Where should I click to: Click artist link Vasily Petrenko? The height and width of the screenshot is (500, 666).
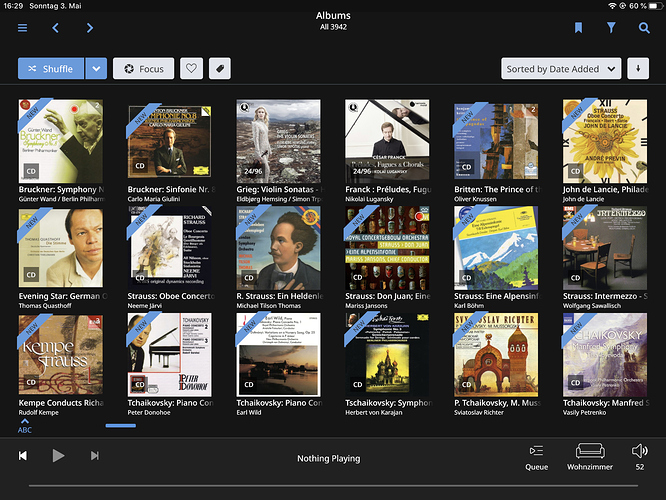(x=584, y=412)
